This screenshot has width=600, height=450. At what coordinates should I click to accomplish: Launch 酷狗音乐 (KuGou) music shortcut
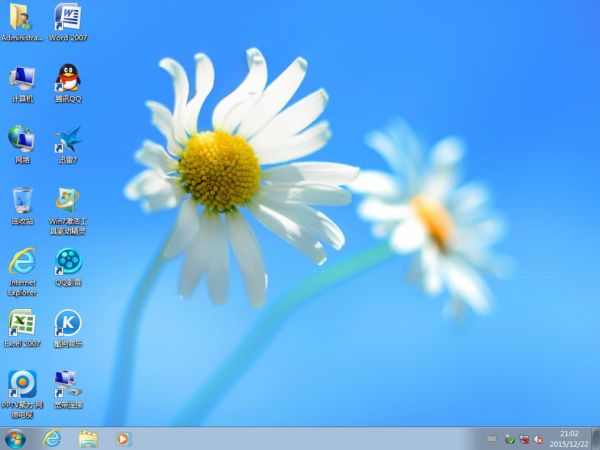(68, 323)
